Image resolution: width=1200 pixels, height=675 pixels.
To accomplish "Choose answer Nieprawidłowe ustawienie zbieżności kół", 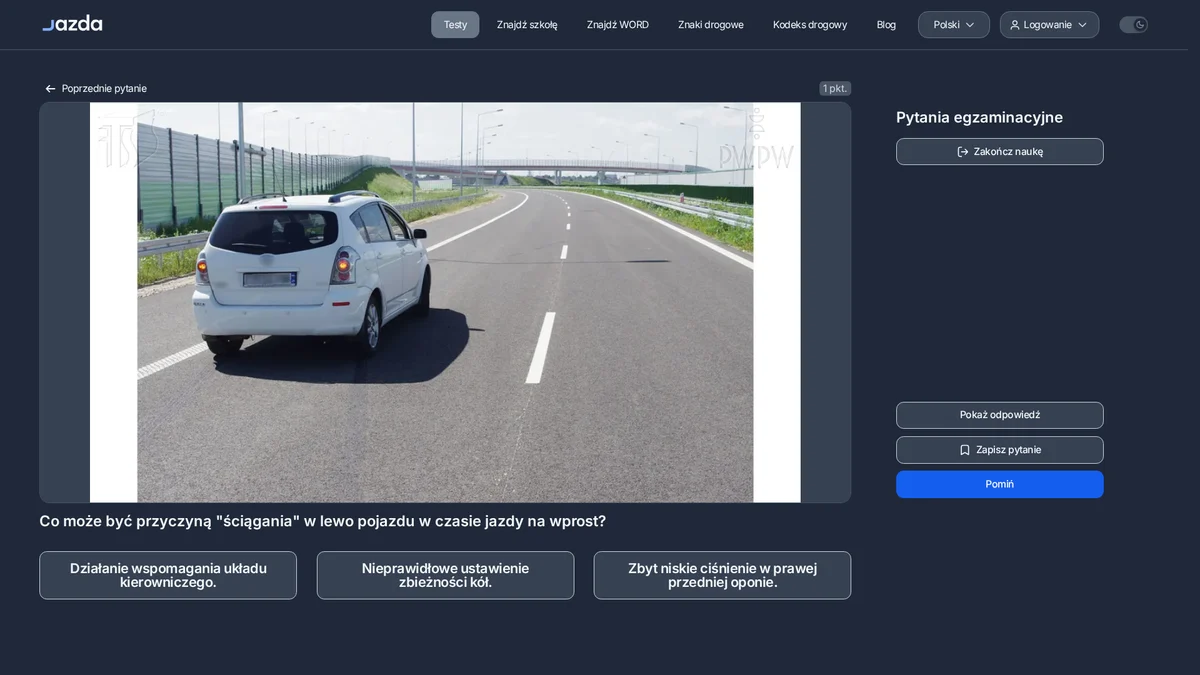I will click(x=445, y=575).
